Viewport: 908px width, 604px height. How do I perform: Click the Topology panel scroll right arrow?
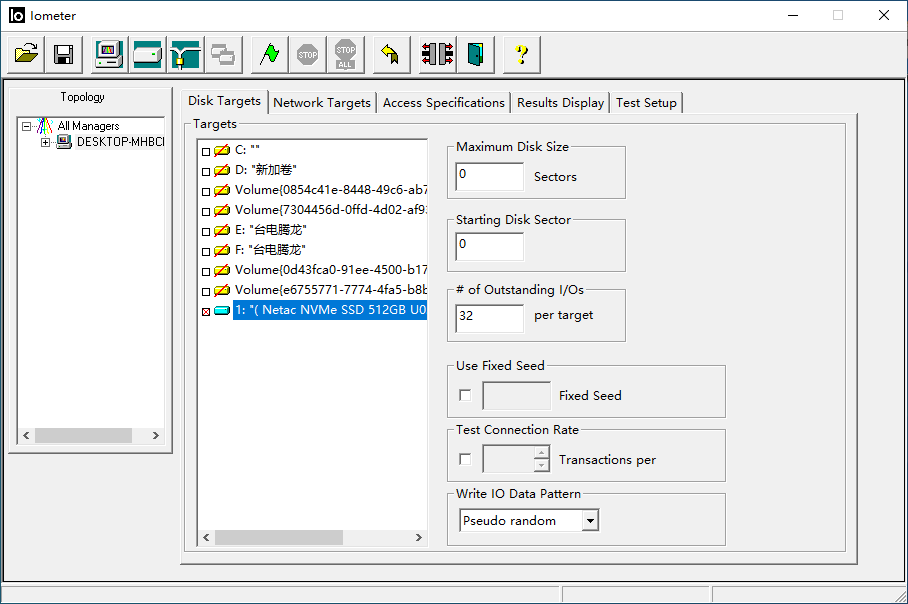coord(155,435)
